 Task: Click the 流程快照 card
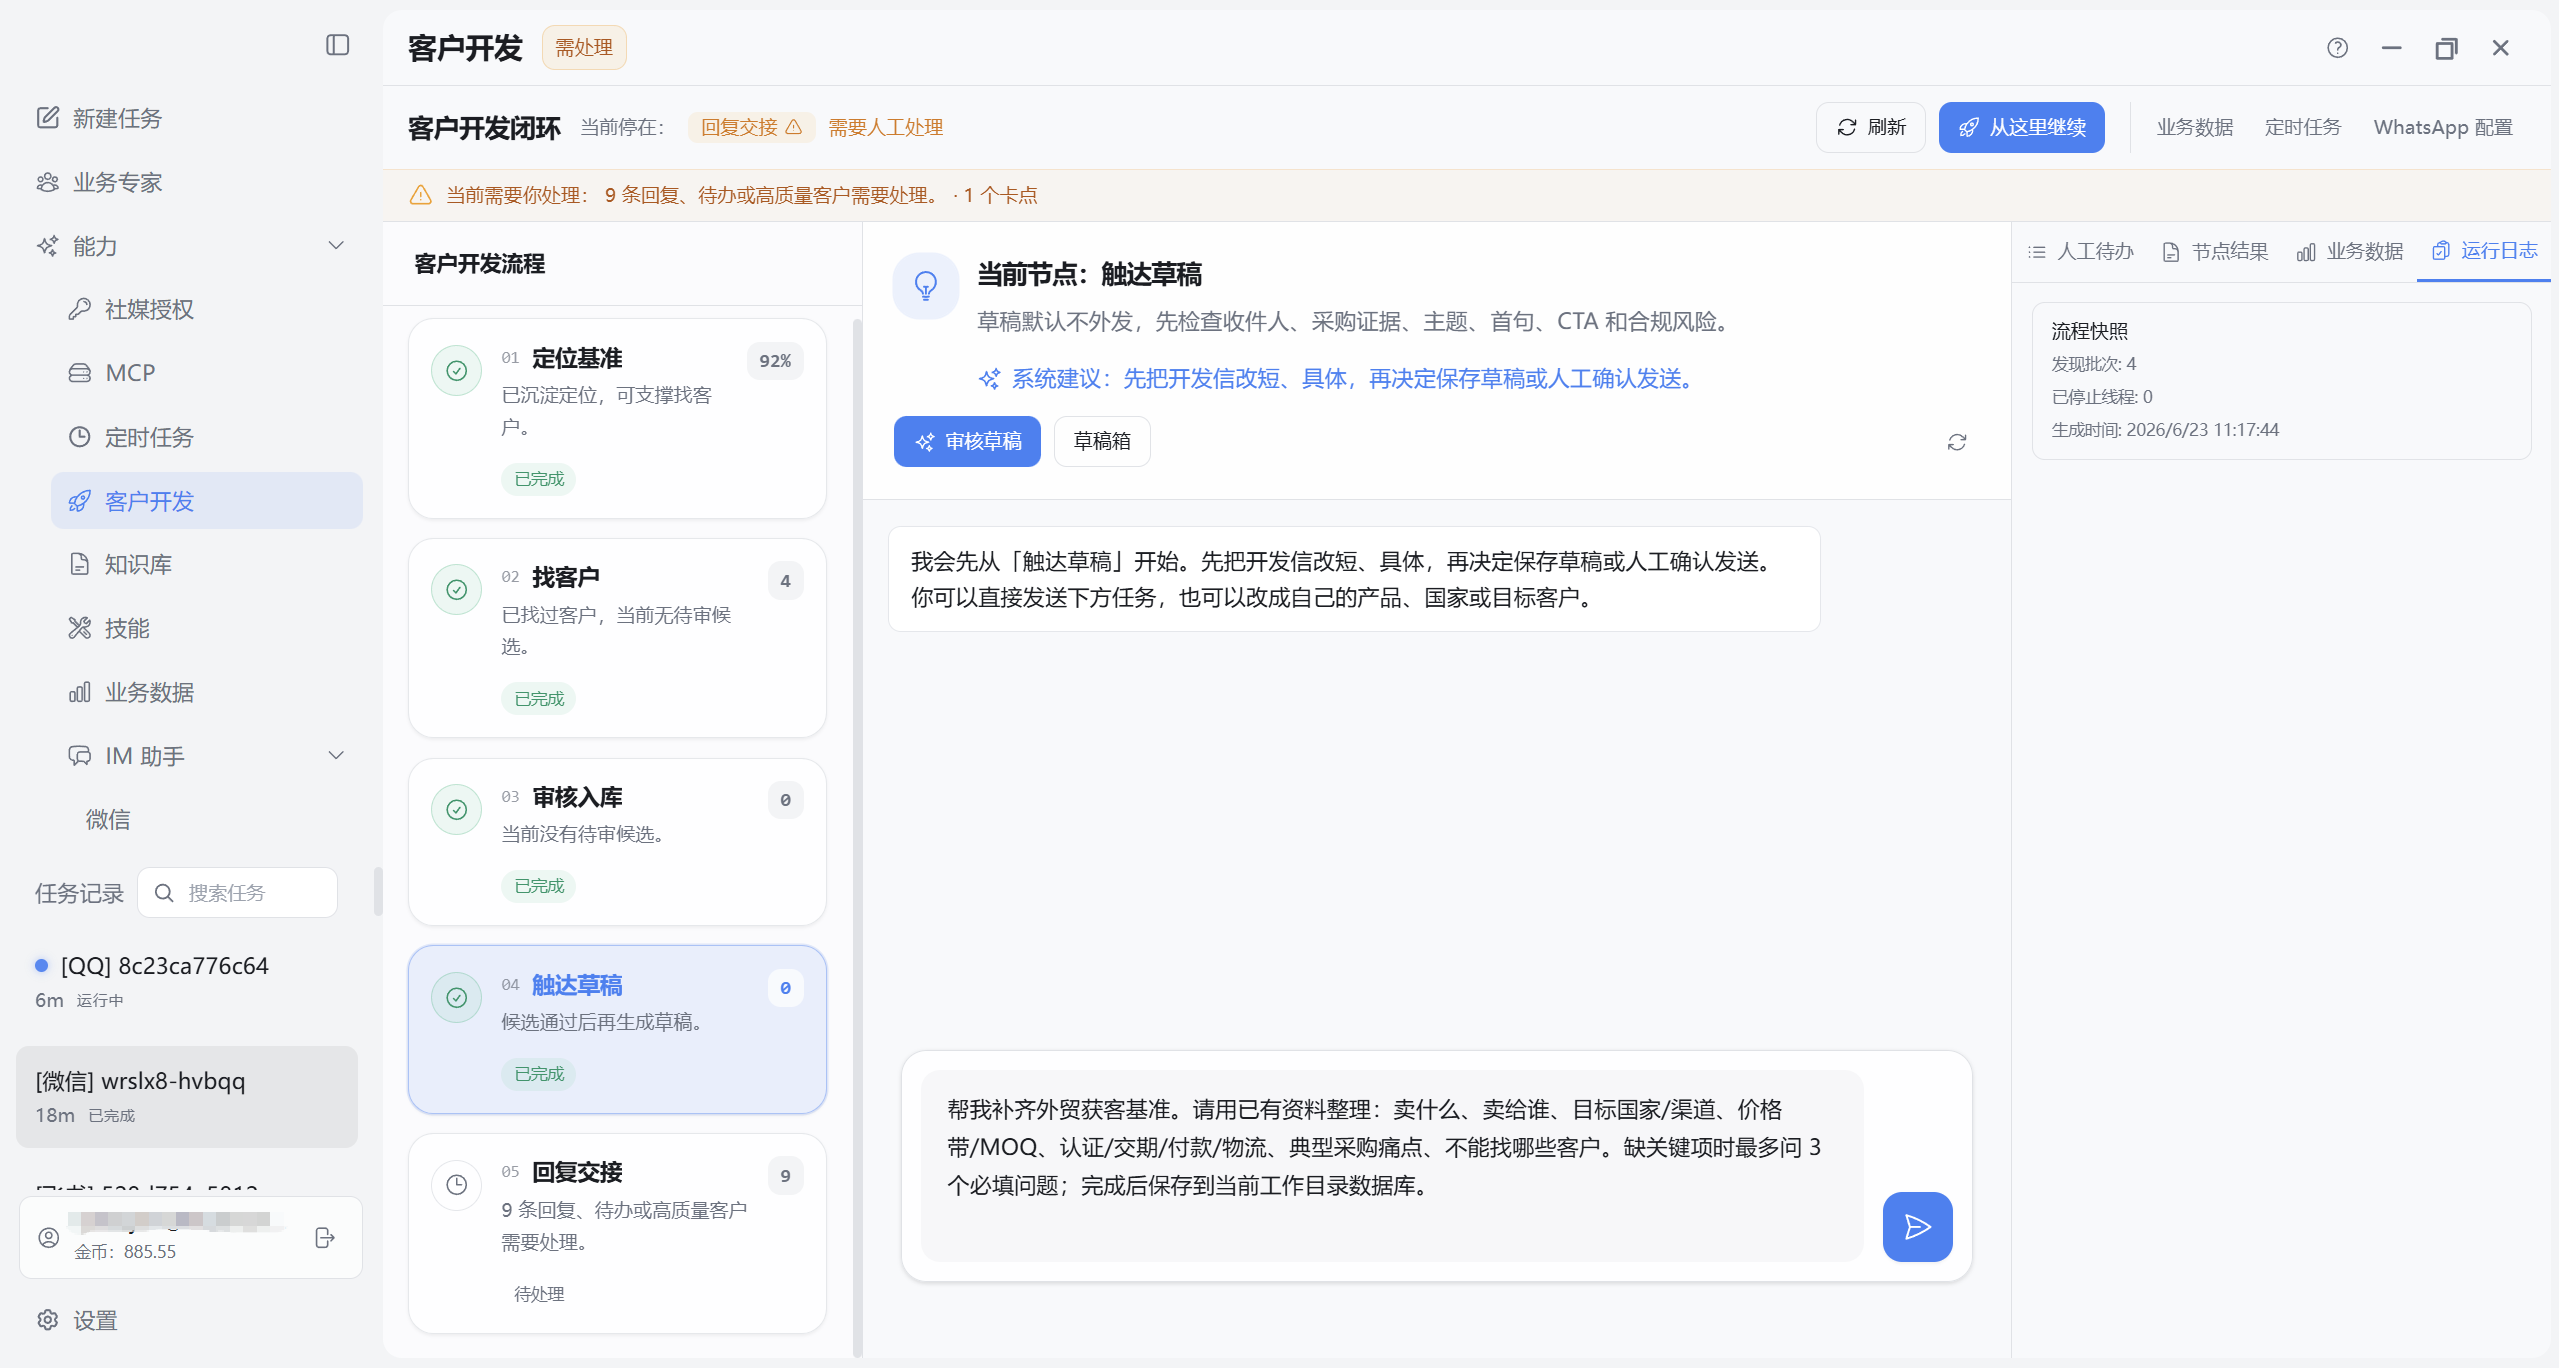click(x=2281, y=381)
